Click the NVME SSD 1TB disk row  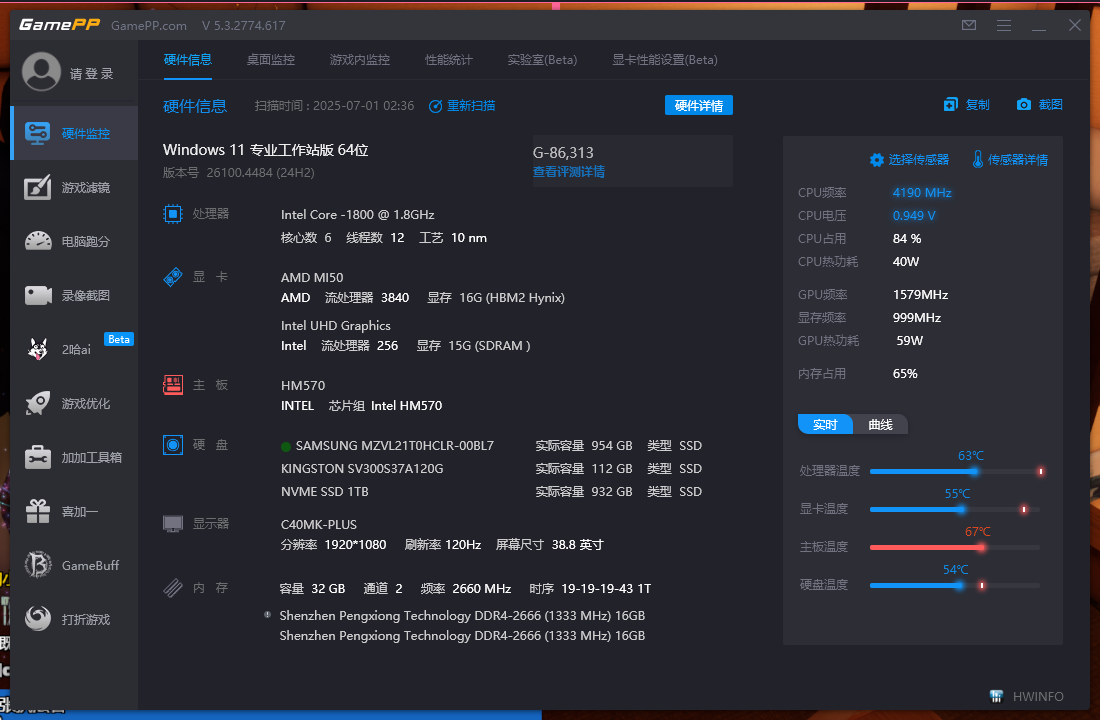pos(491,491)
